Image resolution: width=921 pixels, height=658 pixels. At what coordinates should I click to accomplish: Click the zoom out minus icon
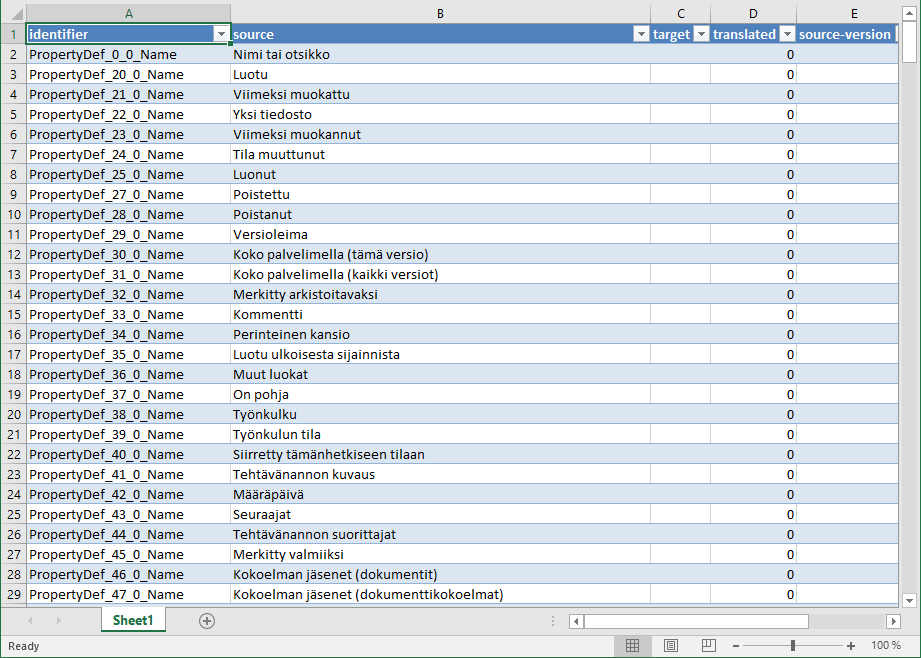pyautogui.click(x=736, y=646)
